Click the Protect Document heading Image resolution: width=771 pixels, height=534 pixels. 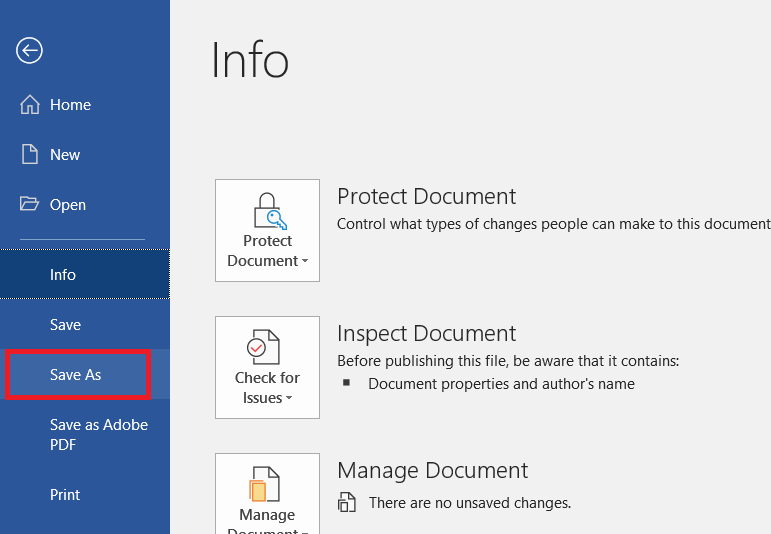[426, 197]
